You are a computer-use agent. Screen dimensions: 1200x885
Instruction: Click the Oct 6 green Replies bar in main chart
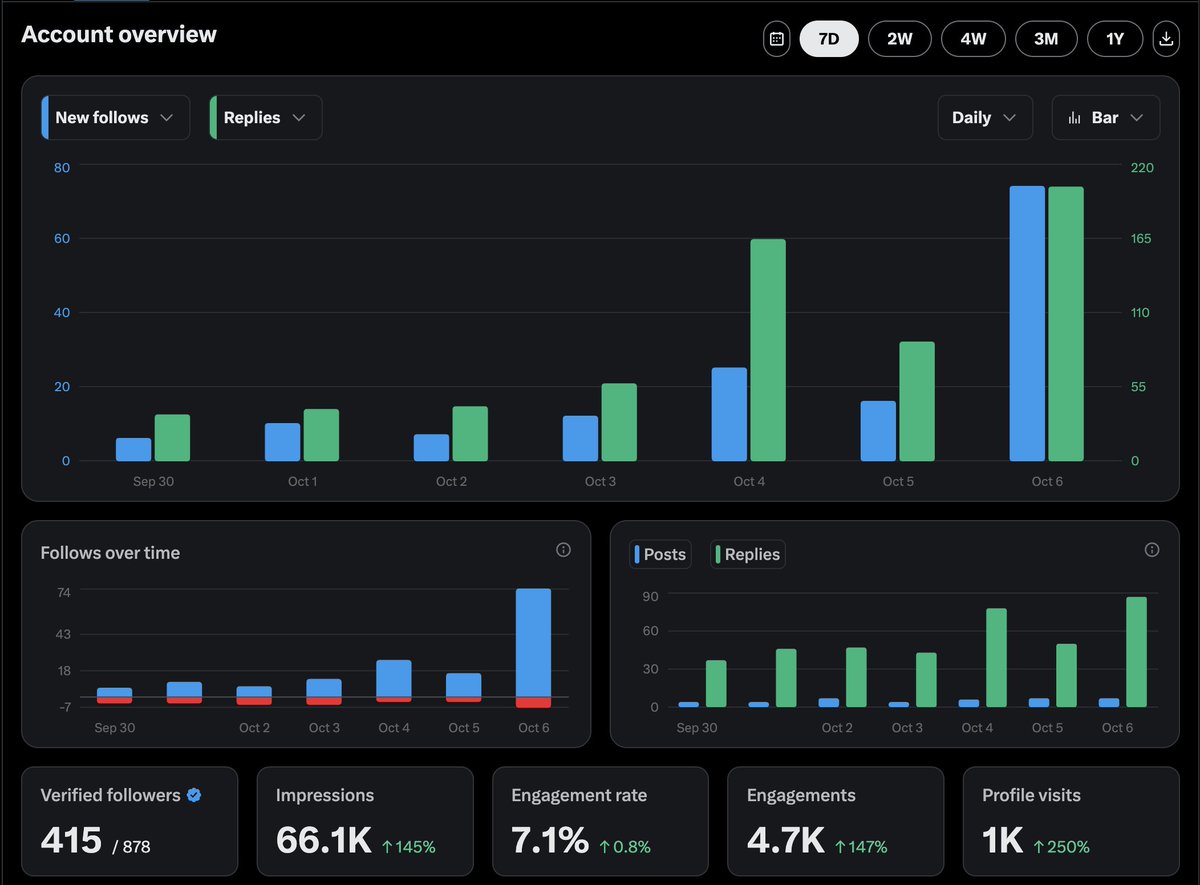(1066, 324)
